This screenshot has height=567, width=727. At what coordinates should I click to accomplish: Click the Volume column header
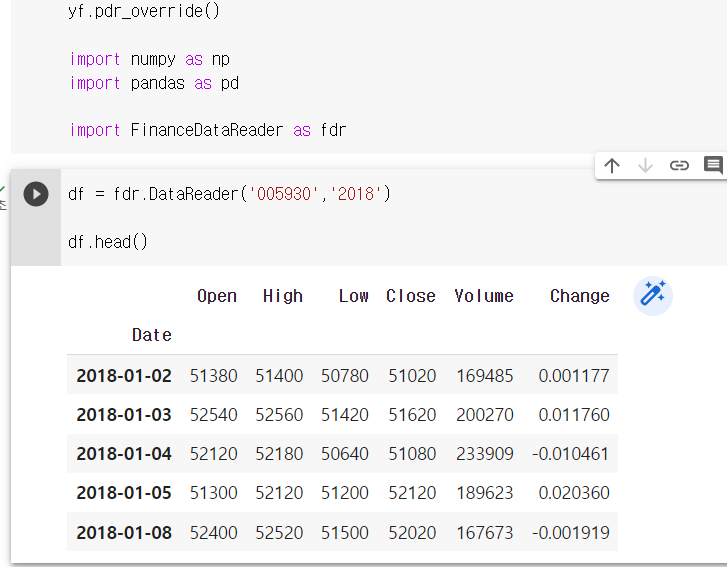click(484, 296)
